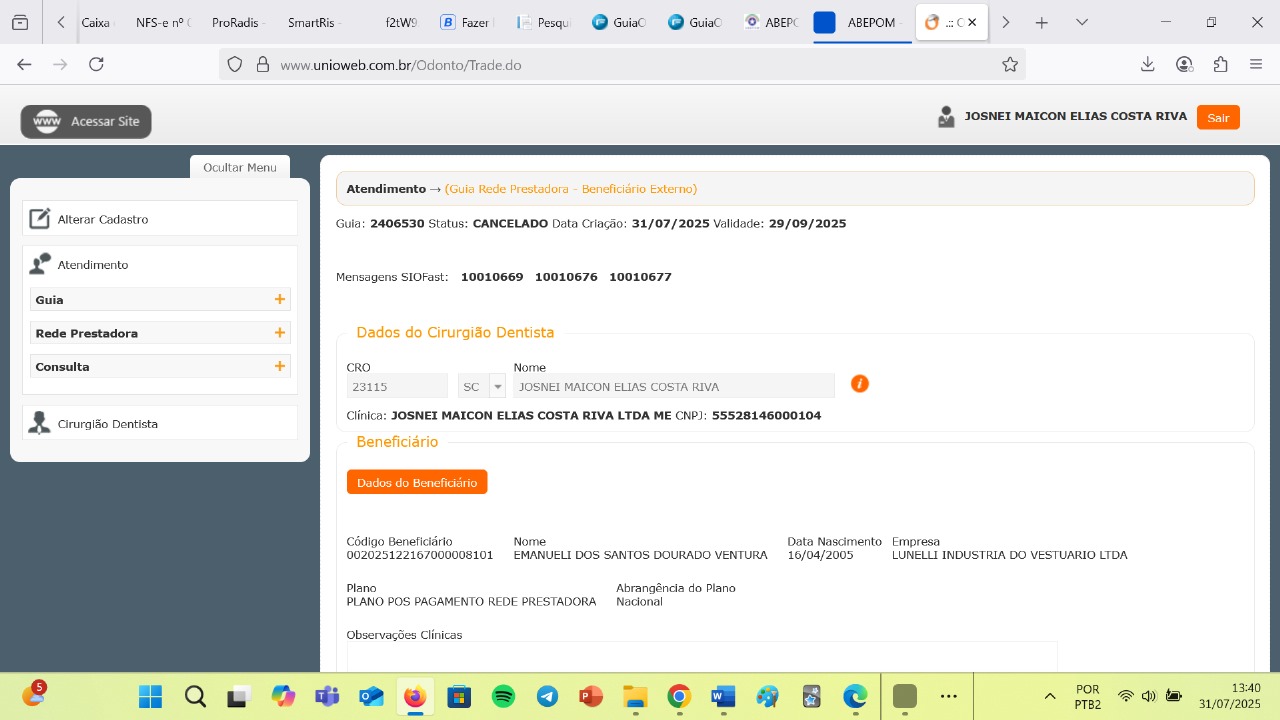Bookmark this page with the star icon
This screenshot has width=1280, height=720.
click(1010, 65)
